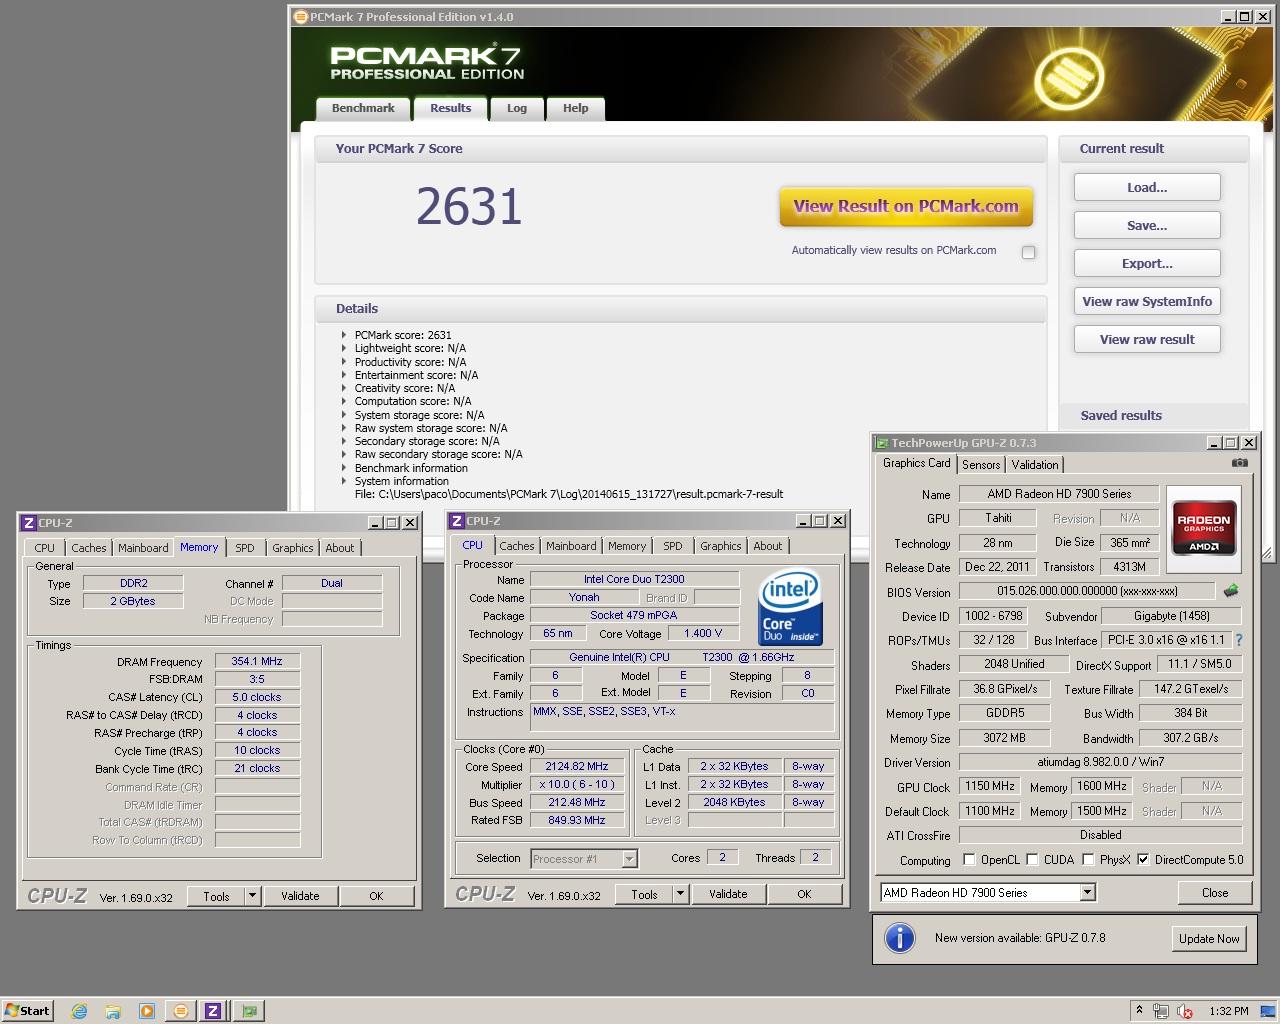This screenshot has height=1024, width=1280.
Task: Open Windows Media Player taskbar icon
Action: coord(147,1011)
